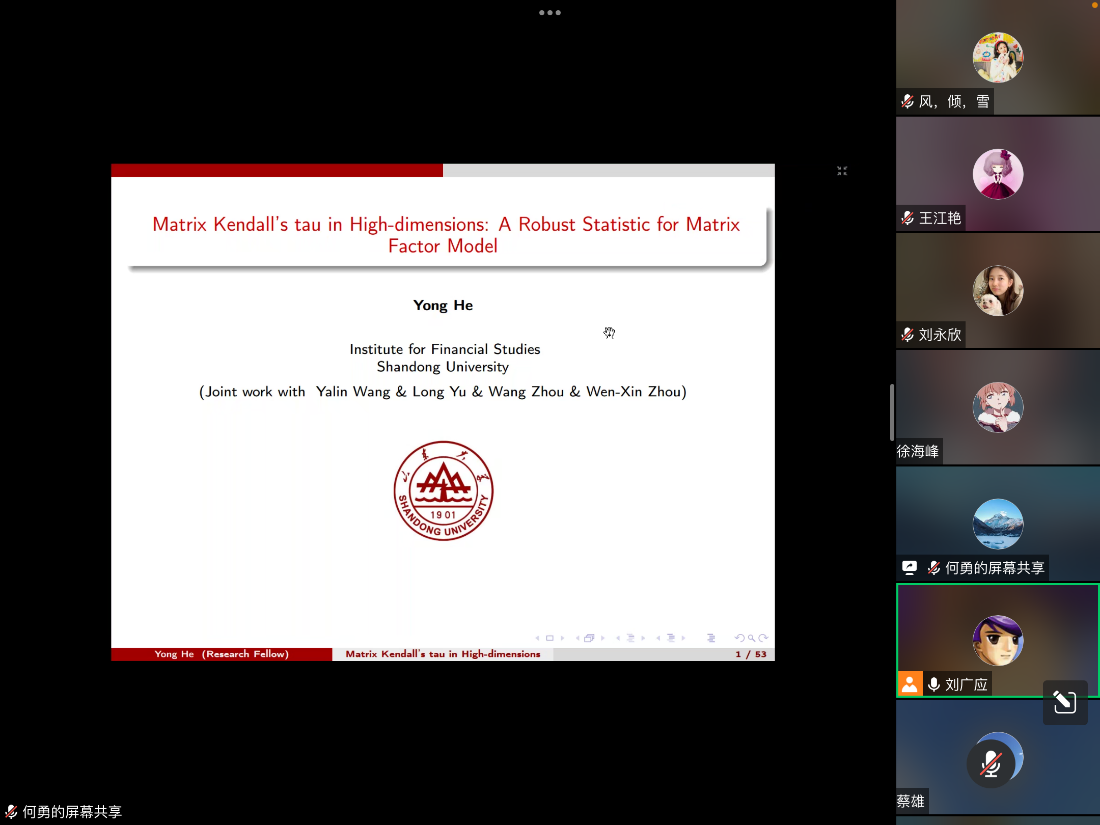Click the Beamer search magnifier icon
This screenshot has height=825, width=1100.
tap(751, 638)
